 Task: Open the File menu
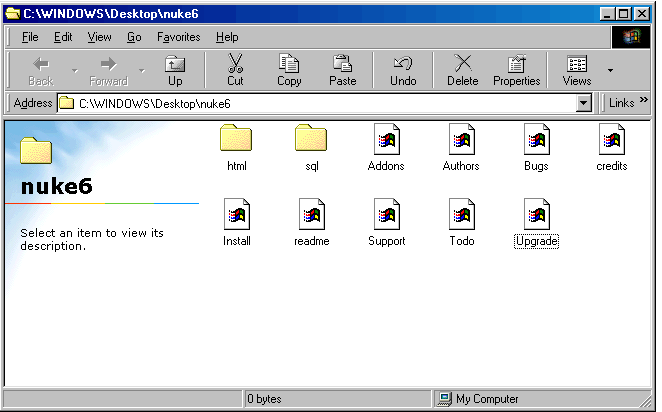click(30, 37)
